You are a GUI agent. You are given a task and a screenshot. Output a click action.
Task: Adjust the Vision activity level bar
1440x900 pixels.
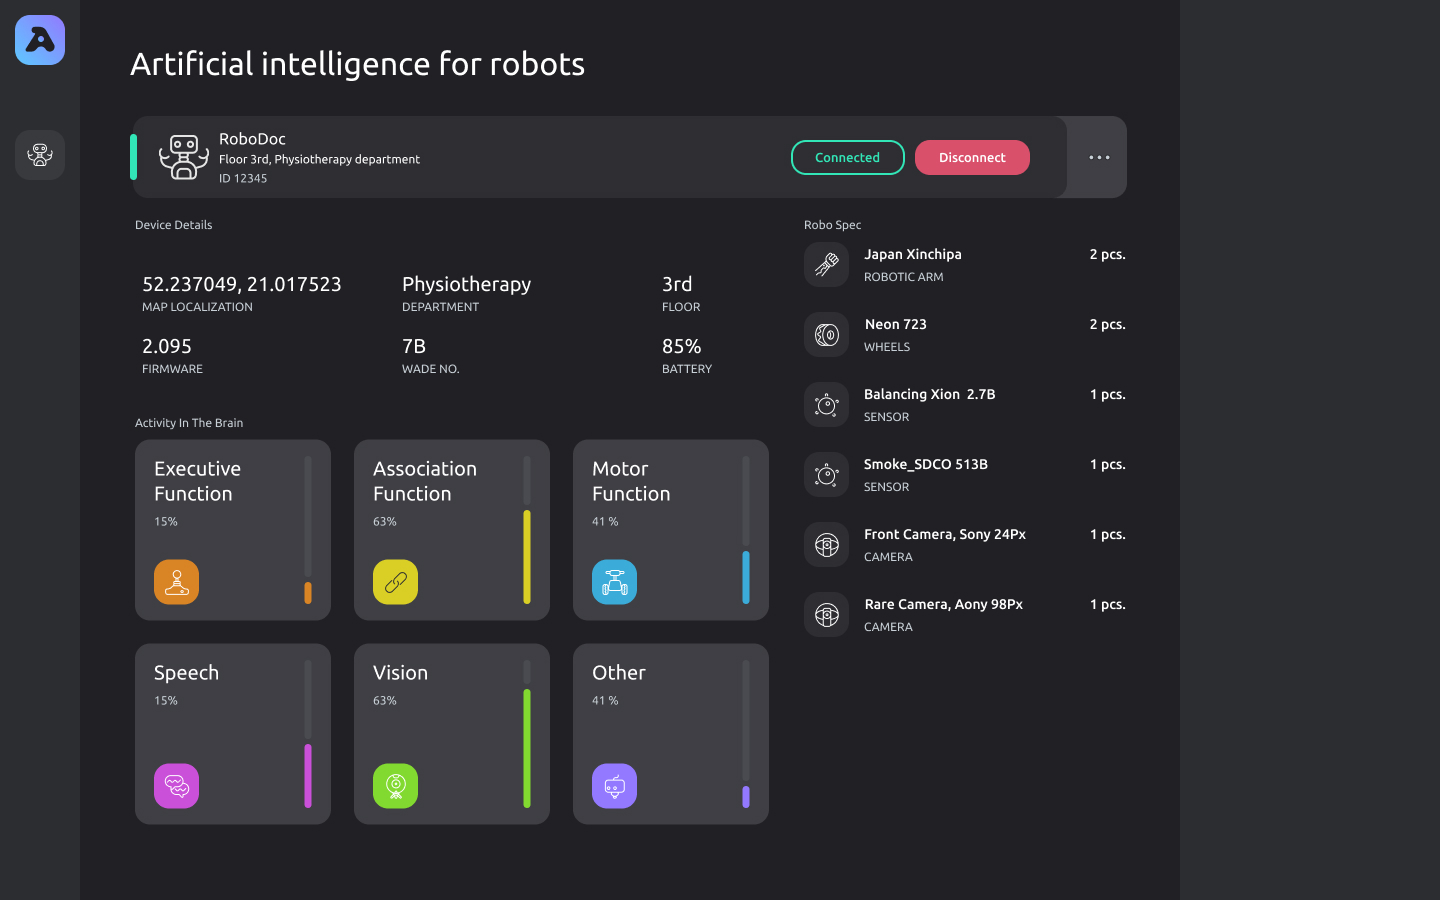pyautogui.click(x=527, y=750)
